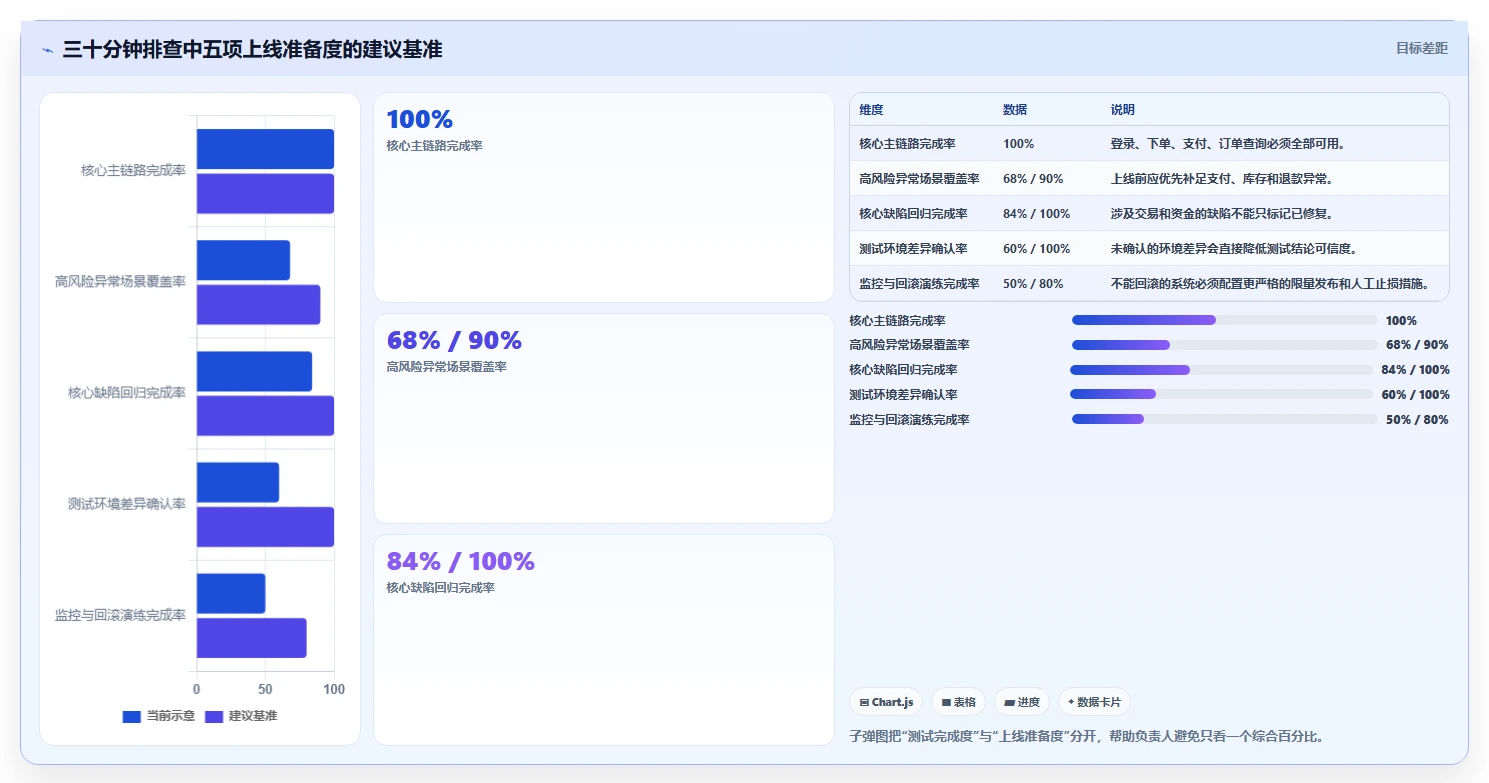Click the table cell 未确认的环境差异会直接降低测试结论可信度。
This screenshot has width=1489, height=783.
pos(1234,249)
